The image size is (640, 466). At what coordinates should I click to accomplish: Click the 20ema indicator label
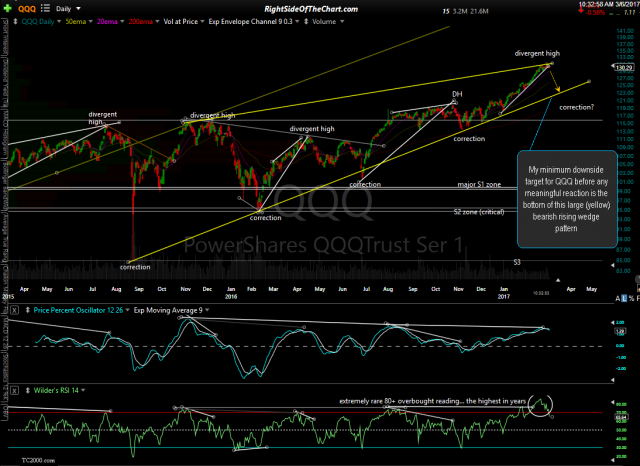(x=107, y=22)
